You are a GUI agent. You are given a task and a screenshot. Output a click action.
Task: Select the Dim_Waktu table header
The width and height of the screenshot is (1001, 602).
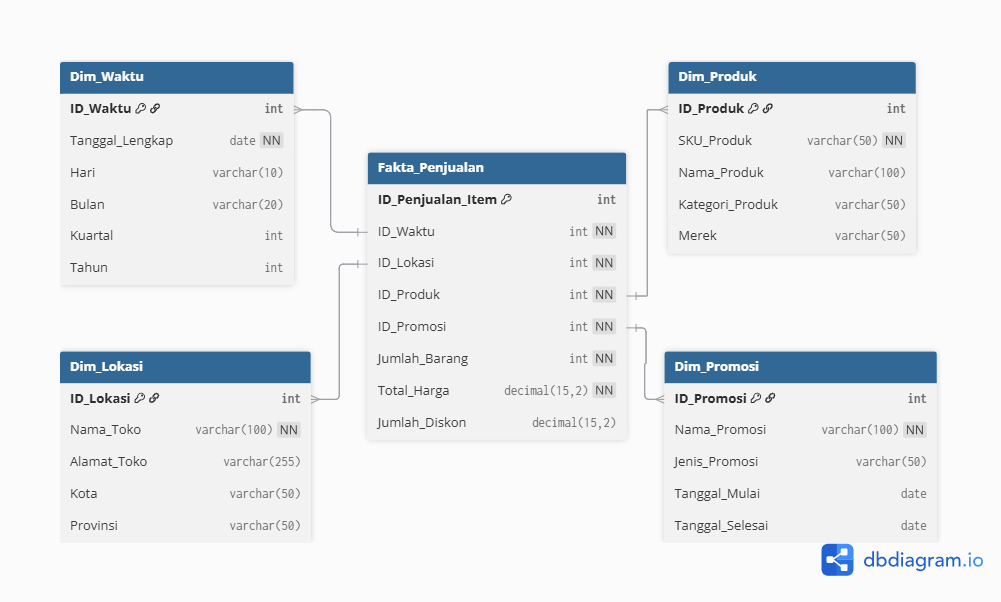pyautogui.click(x=177, y=77)
